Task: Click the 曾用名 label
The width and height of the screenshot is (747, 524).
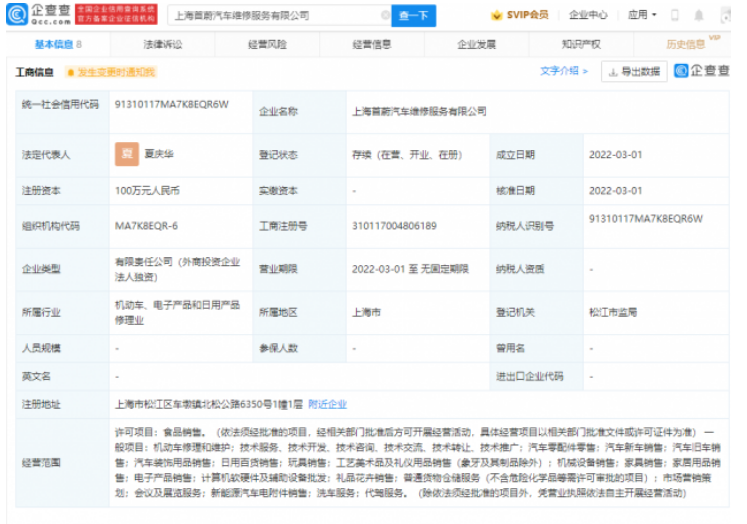Action: pos(510,348)
